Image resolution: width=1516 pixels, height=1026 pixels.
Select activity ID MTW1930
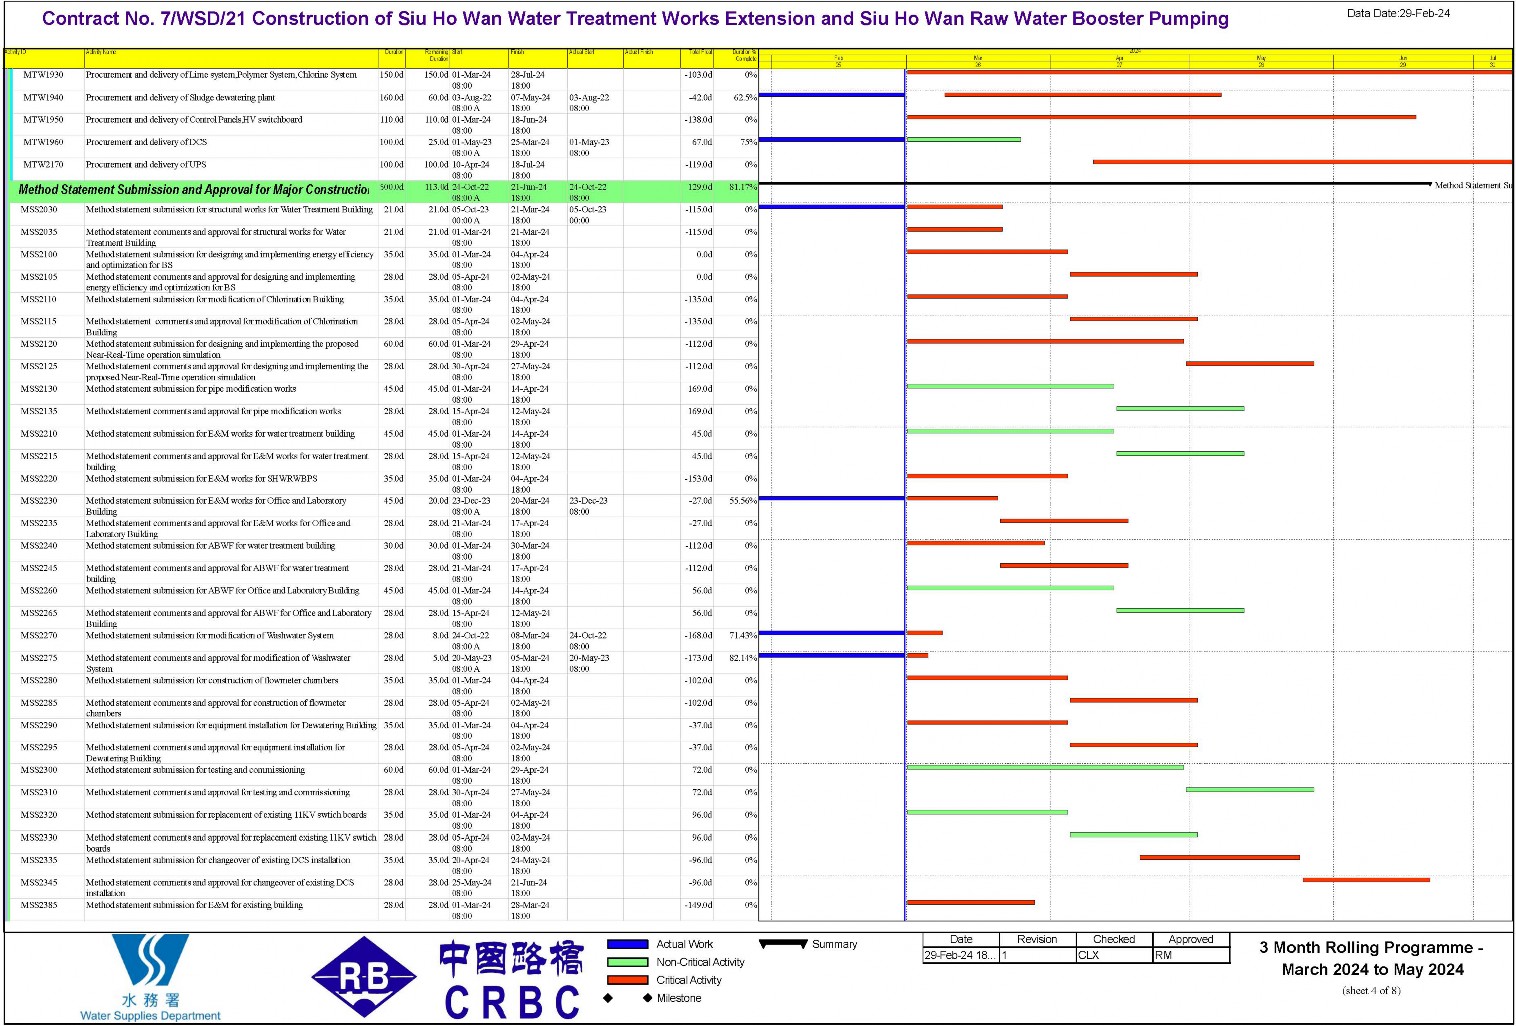tap(43, 75)
